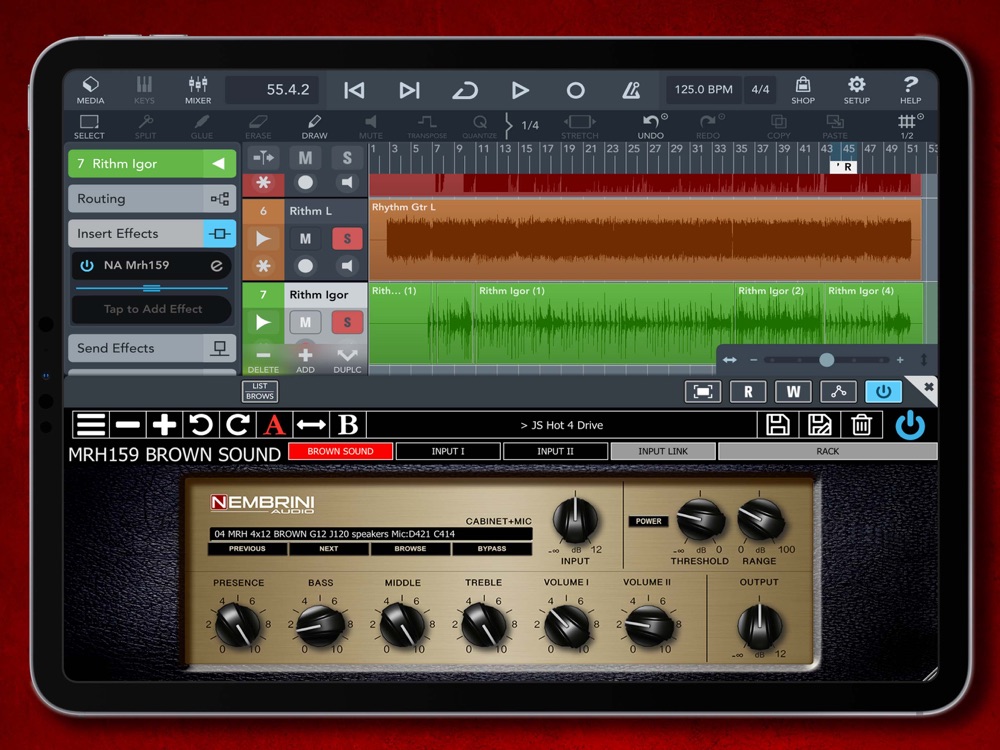Screen dimensions: 1000x750
Task: Add a new track
Action: 305,360
